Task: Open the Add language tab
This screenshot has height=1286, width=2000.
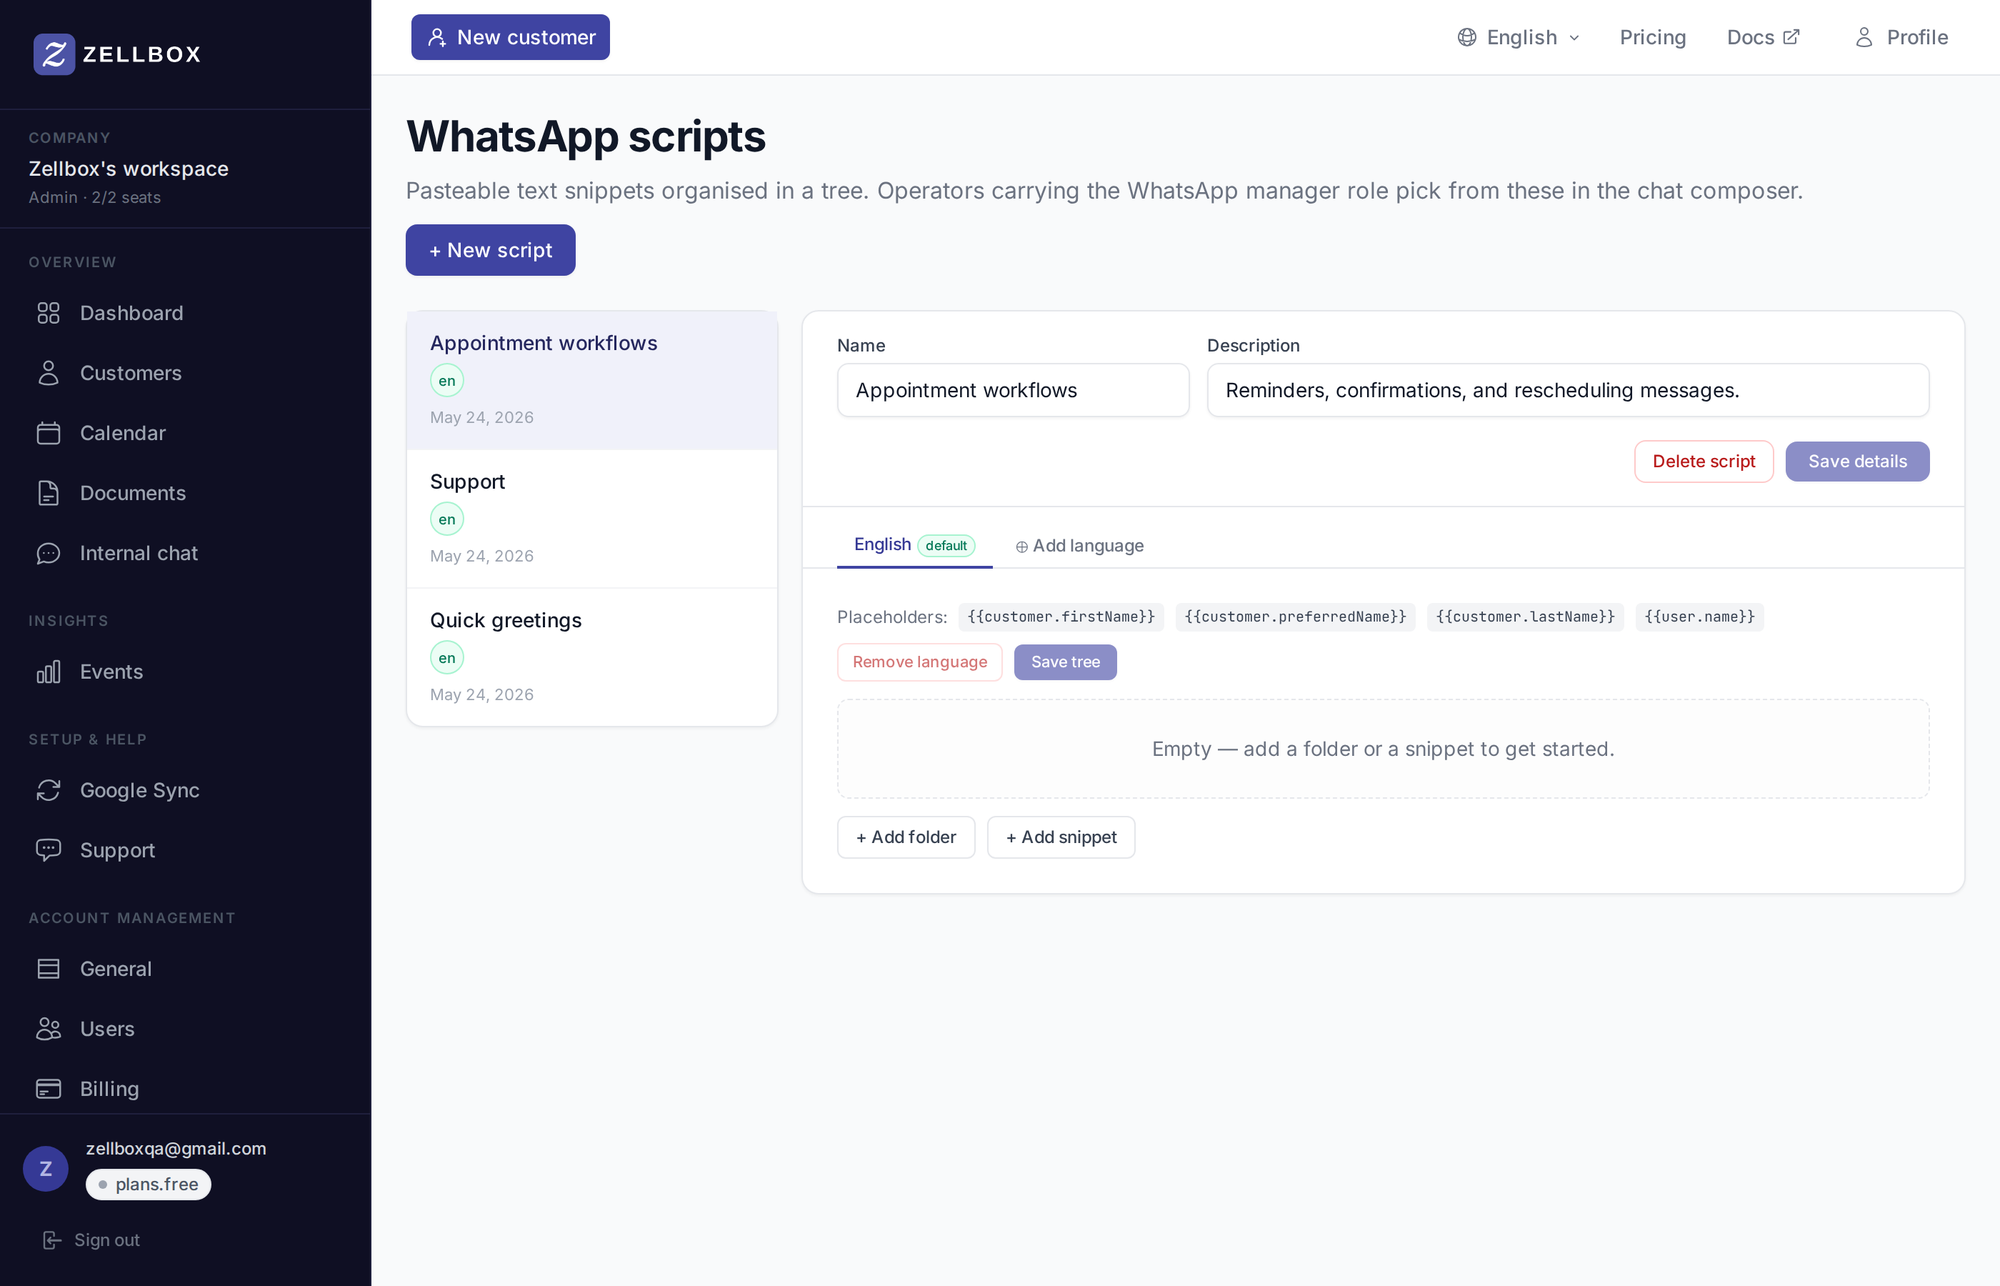Action: [1079, 546]
